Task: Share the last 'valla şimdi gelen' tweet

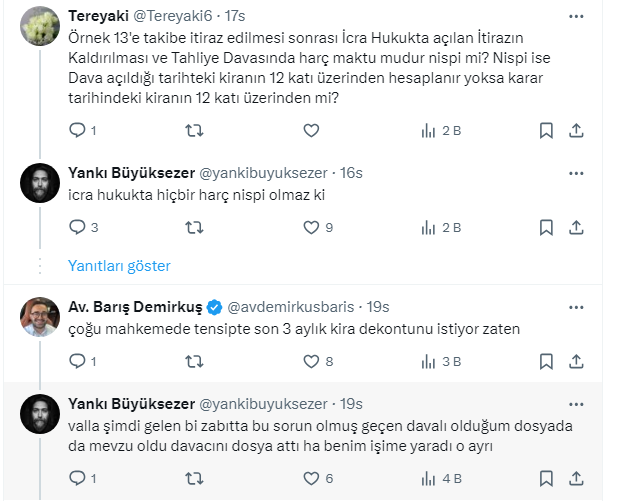Action: tap(577, 478)
